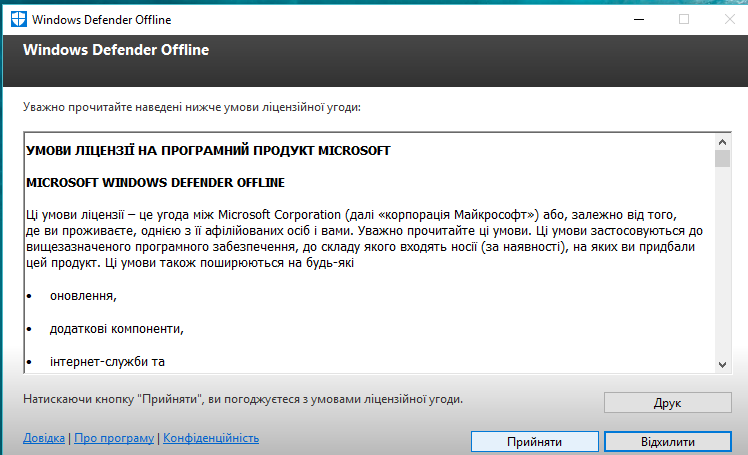The image size is (748, 455).
Task: Open the Довідка help link
Action: click(44, 438)
